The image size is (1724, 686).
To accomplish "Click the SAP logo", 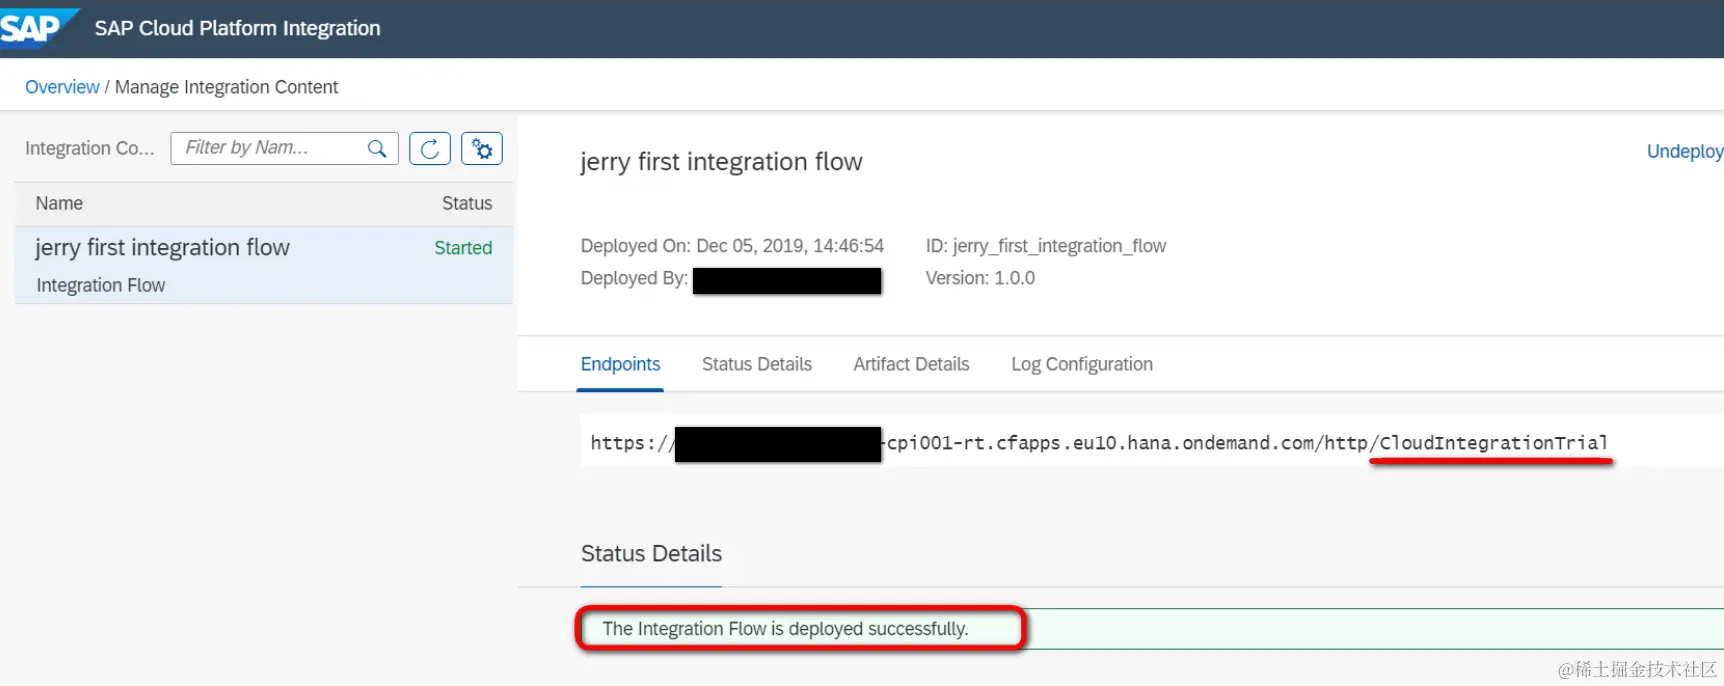I will (33, 28).
